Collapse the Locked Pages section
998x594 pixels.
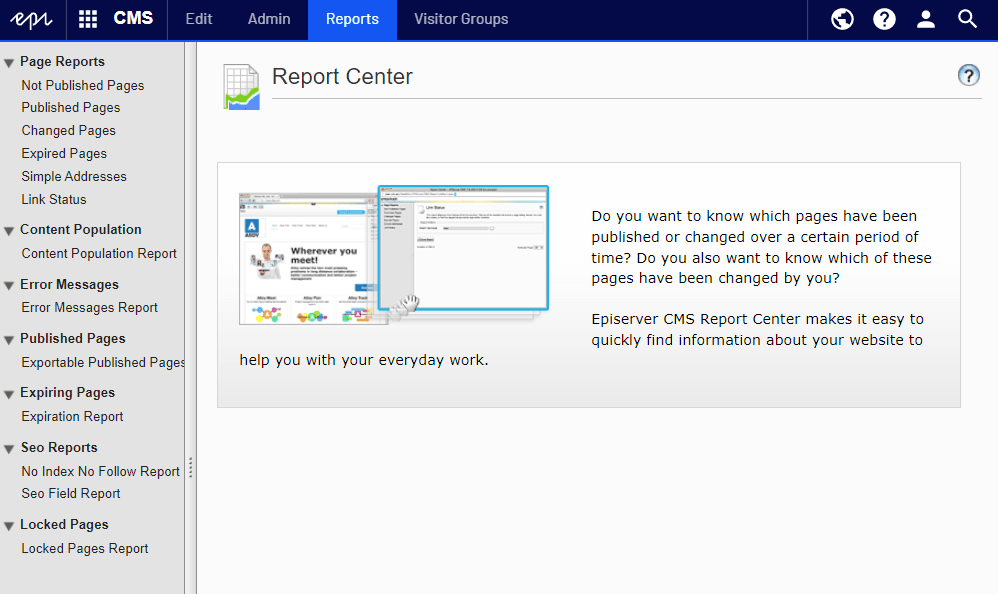point(9,526)
